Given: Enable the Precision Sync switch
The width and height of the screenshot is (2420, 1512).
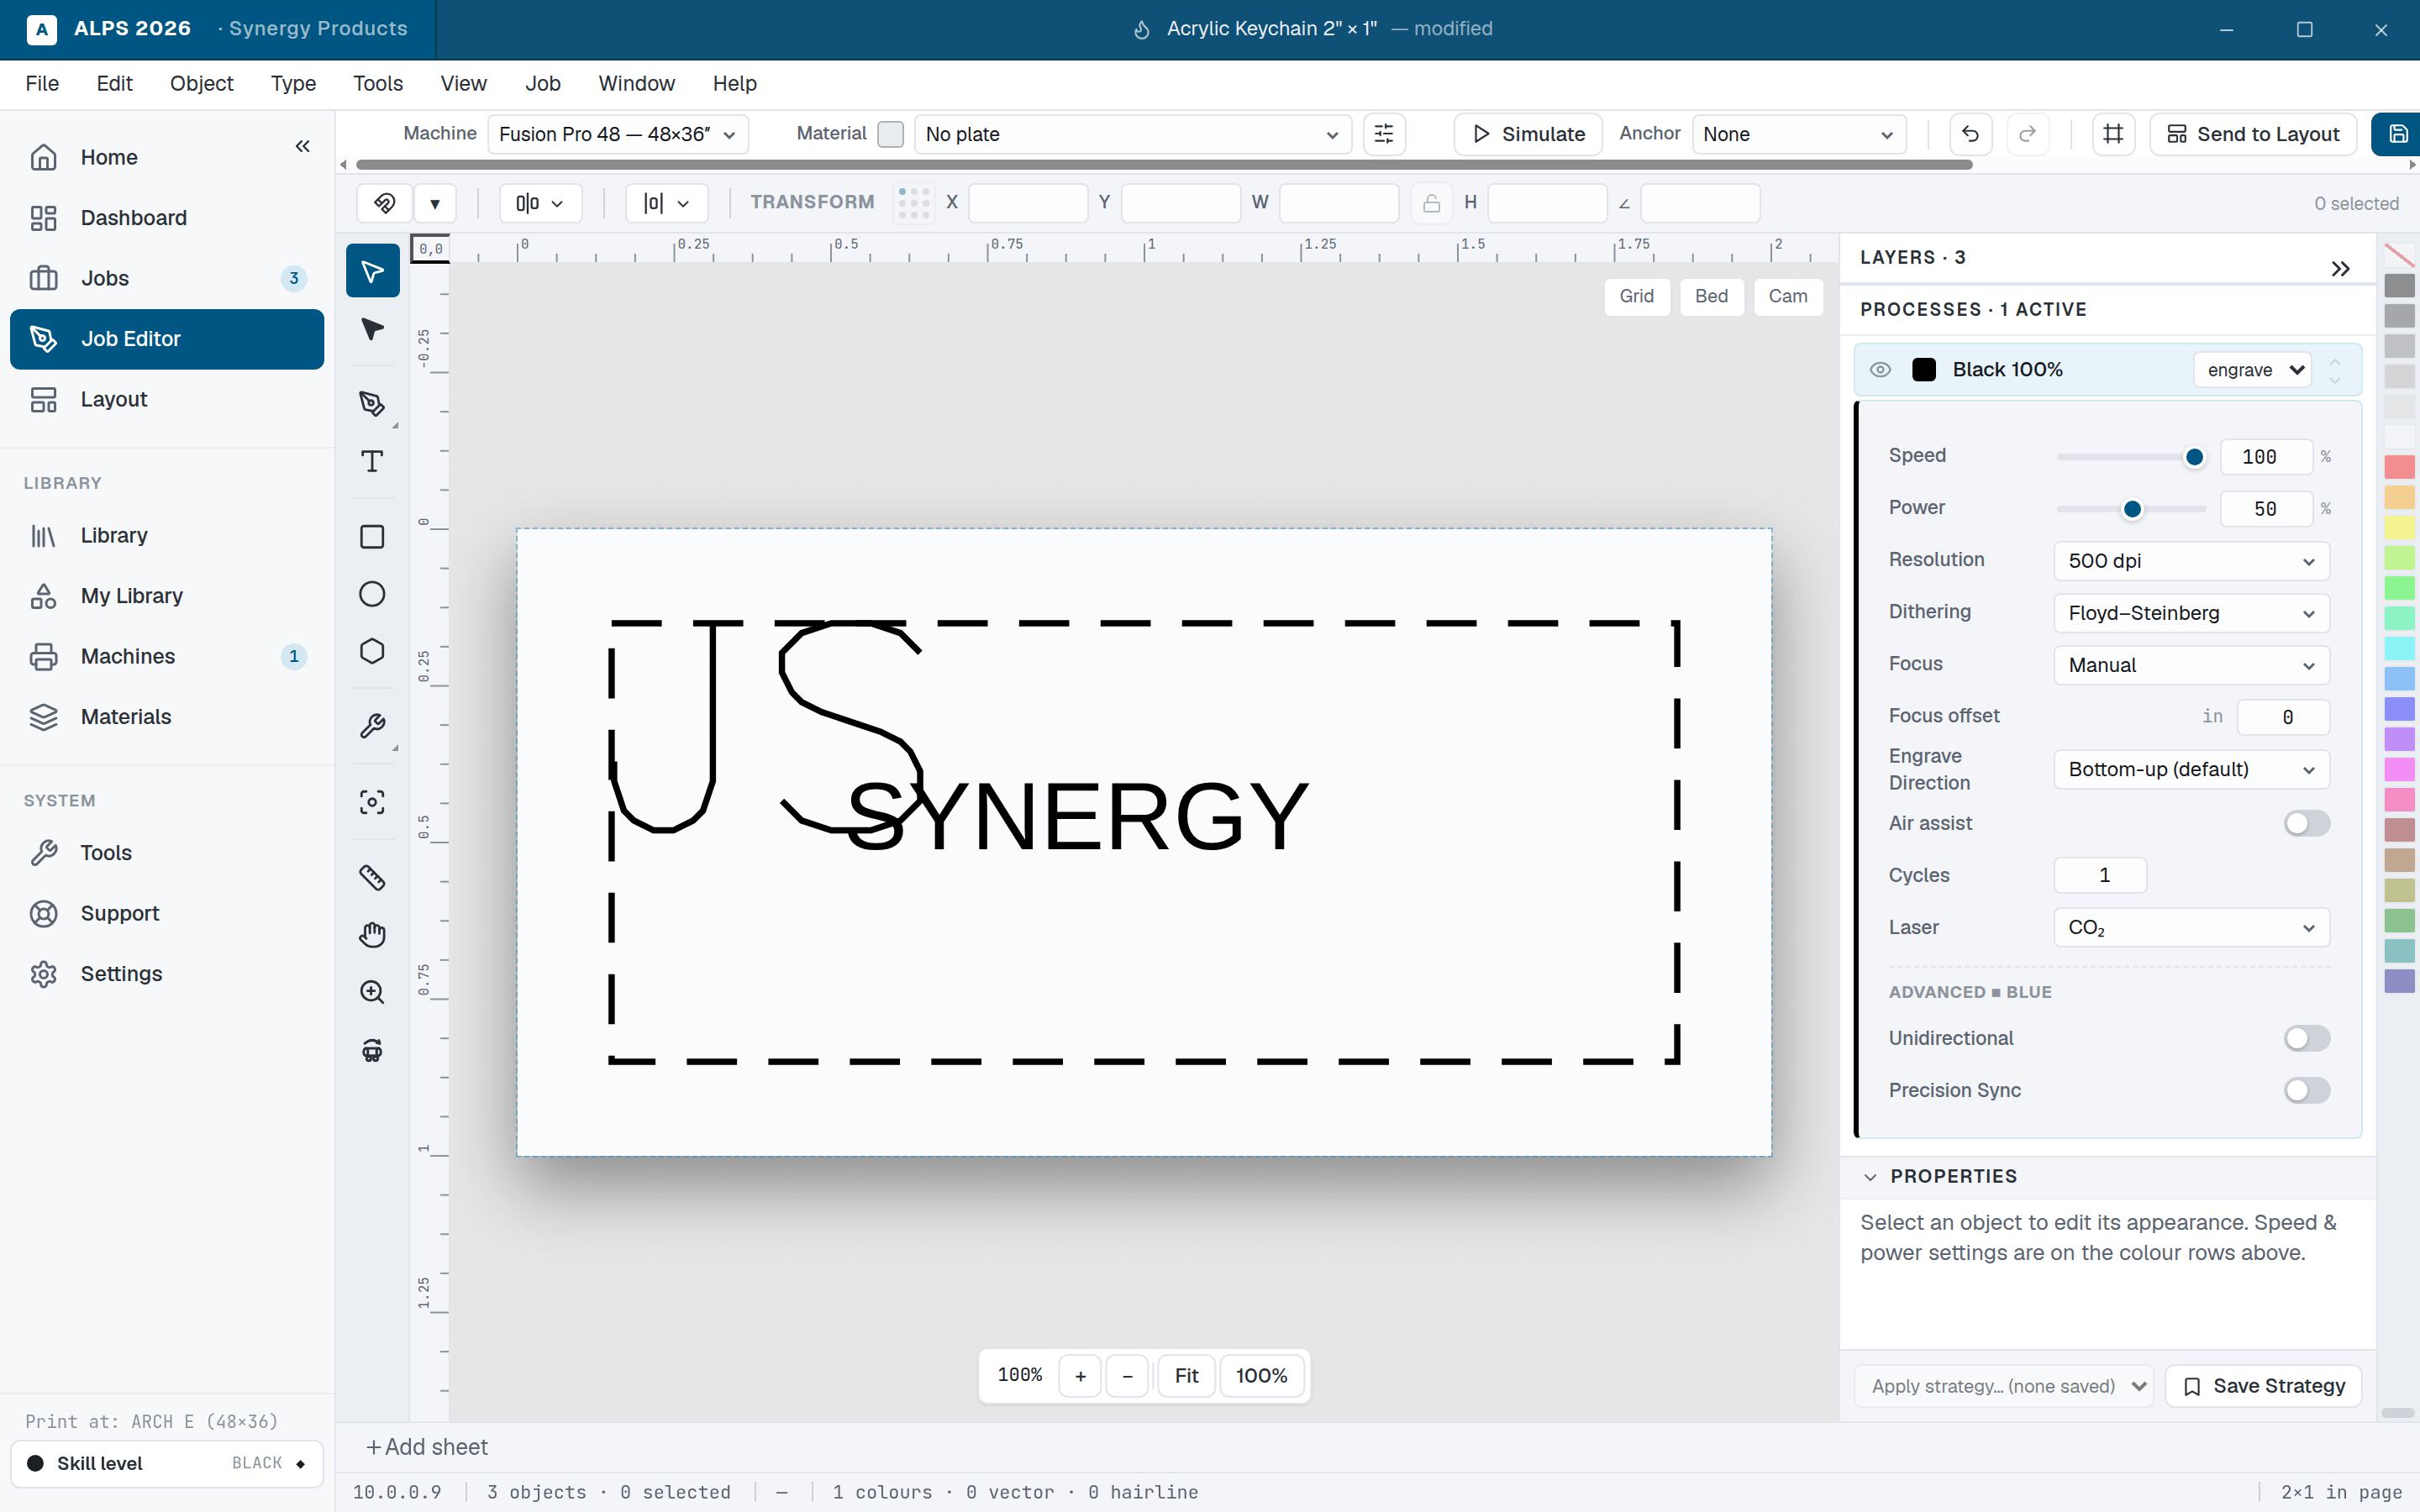Looking at the screenshot, I should pyautogui.click(x=2307, y=1090).
